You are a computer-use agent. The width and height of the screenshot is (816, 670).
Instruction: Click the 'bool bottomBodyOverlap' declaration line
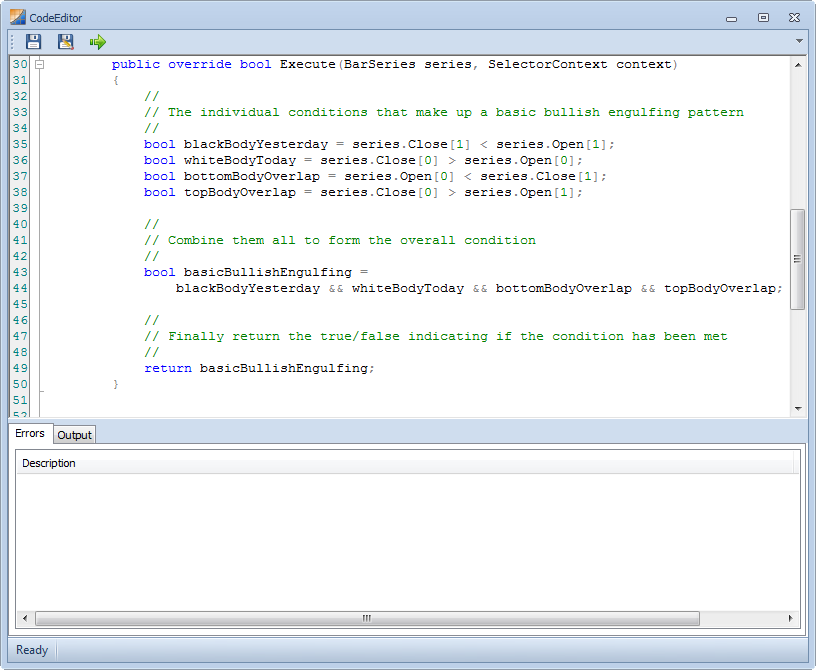pos(375,176)
